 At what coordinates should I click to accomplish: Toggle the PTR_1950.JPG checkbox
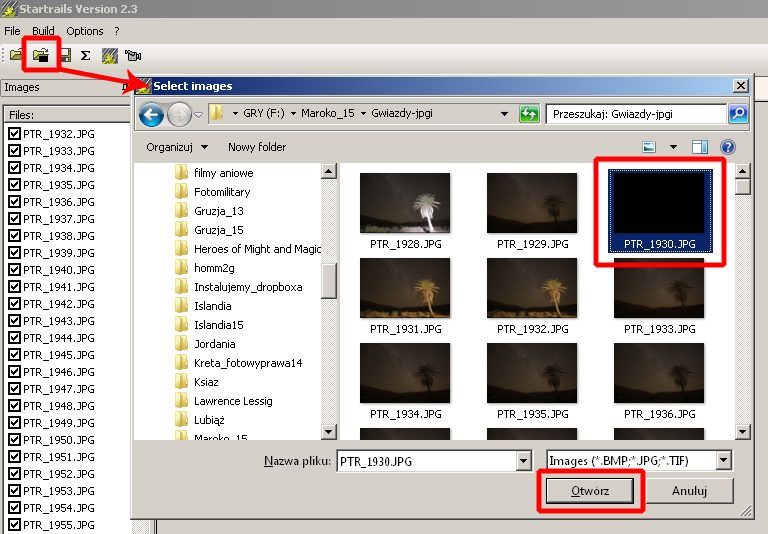tap(14, 440)
